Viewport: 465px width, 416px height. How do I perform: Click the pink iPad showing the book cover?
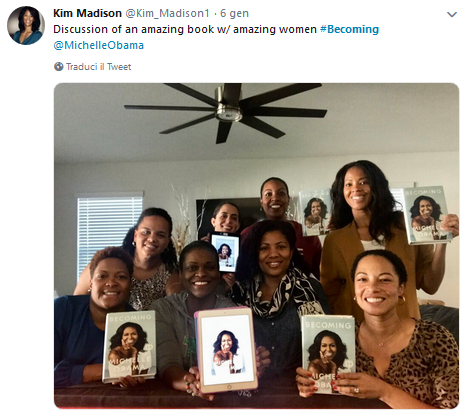(x=226, y=350)
